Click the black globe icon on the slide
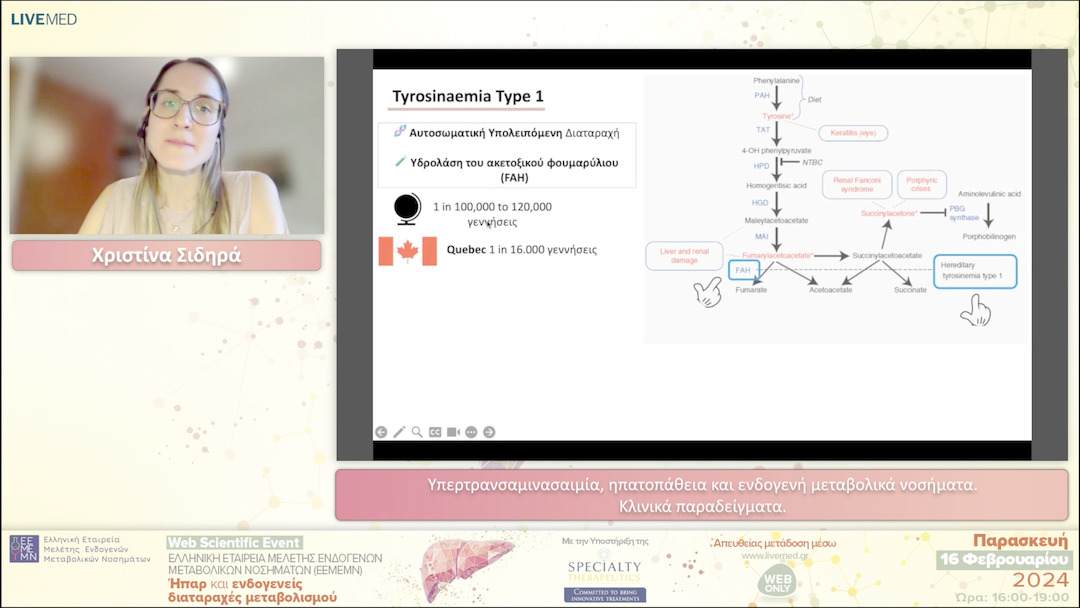The height and width of the screenshot is (608, 1080). point(407,209)
